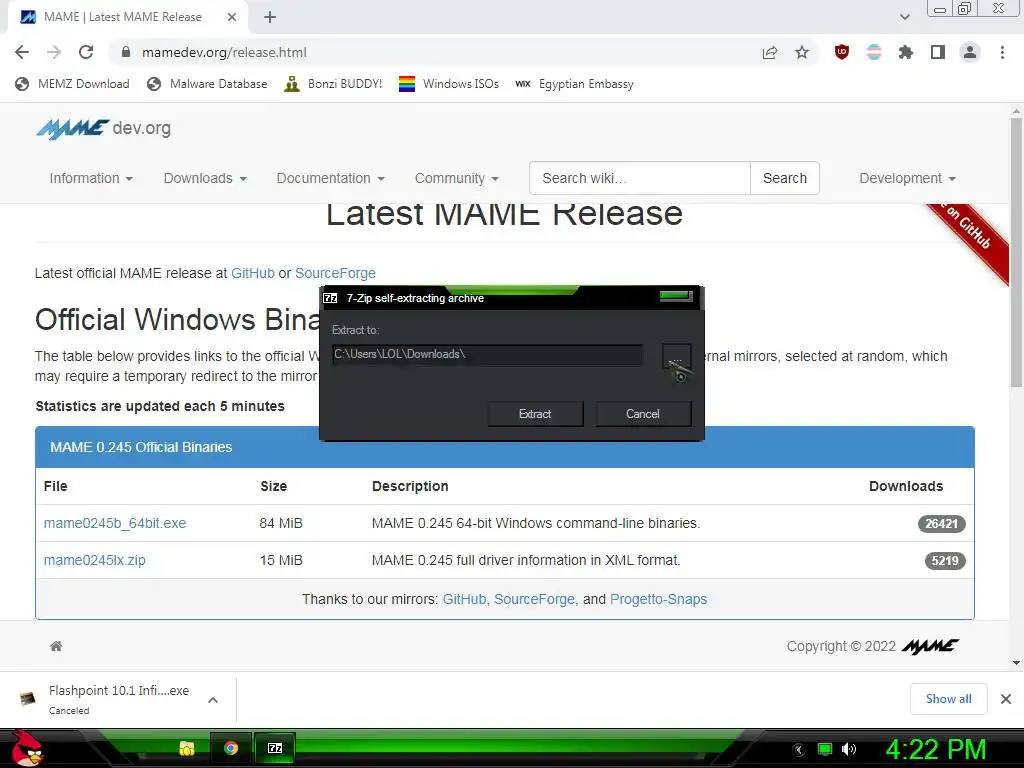Click the MAME 0.245 Official Binaries header
Screen dimensions: 1024x768
tap(505, 447)
